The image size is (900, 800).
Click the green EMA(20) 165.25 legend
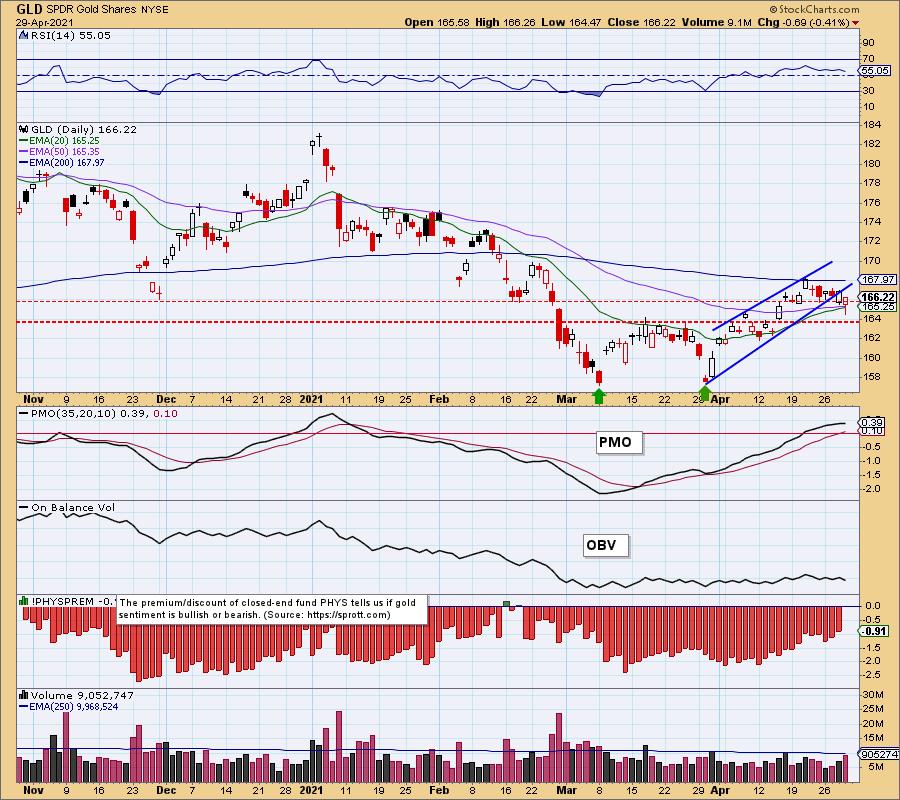(59, 141)
